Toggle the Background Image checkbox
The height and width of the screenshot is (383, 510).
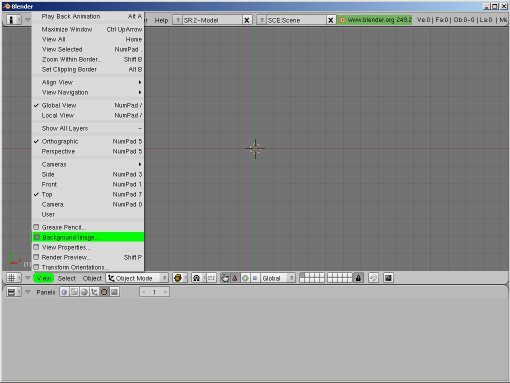(x=37, y=237)
